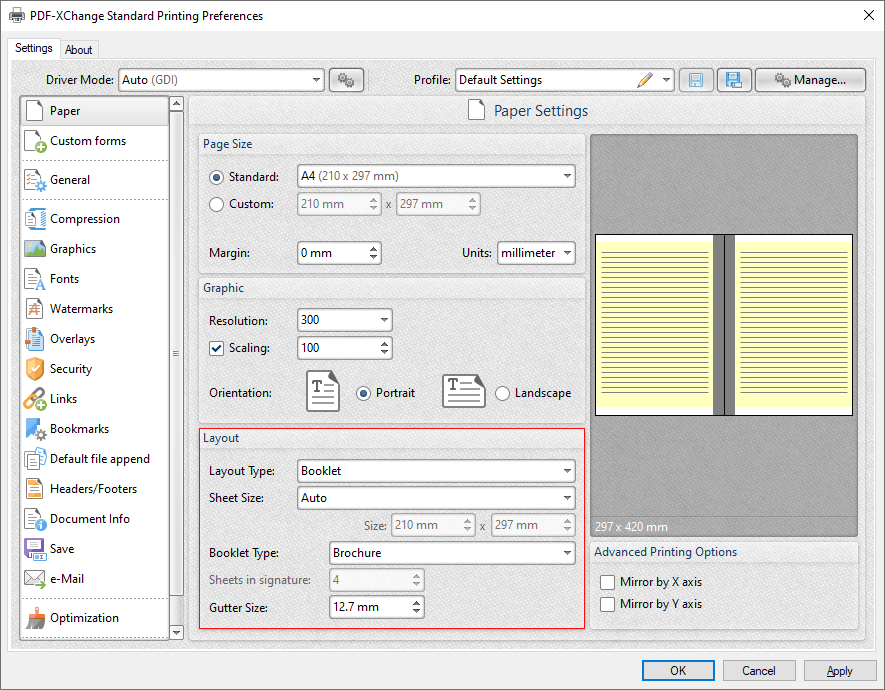Edit the Default Settings profile
Viewport: 885px width, 690px height.
(644, 79)
